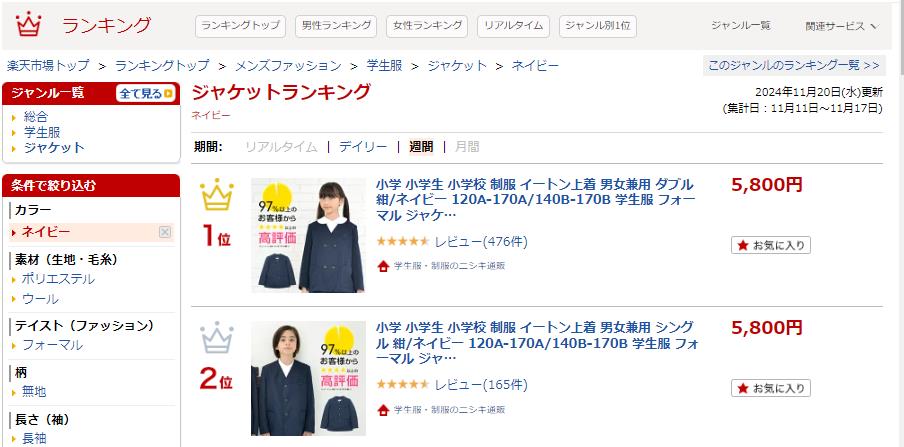The image size is (904, 447).
Task: Open the 男性ランキング menu item
Action: [x=336, y=26]
